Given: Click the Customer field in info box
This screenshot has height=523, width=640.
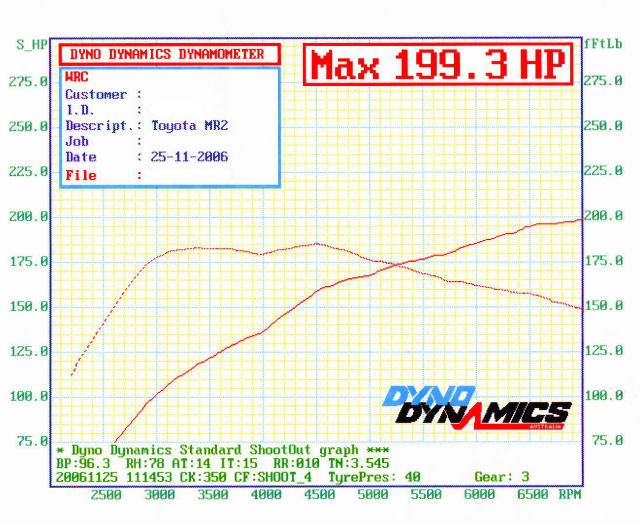Looking at the screenshot, I should click(x=97, y=94).
